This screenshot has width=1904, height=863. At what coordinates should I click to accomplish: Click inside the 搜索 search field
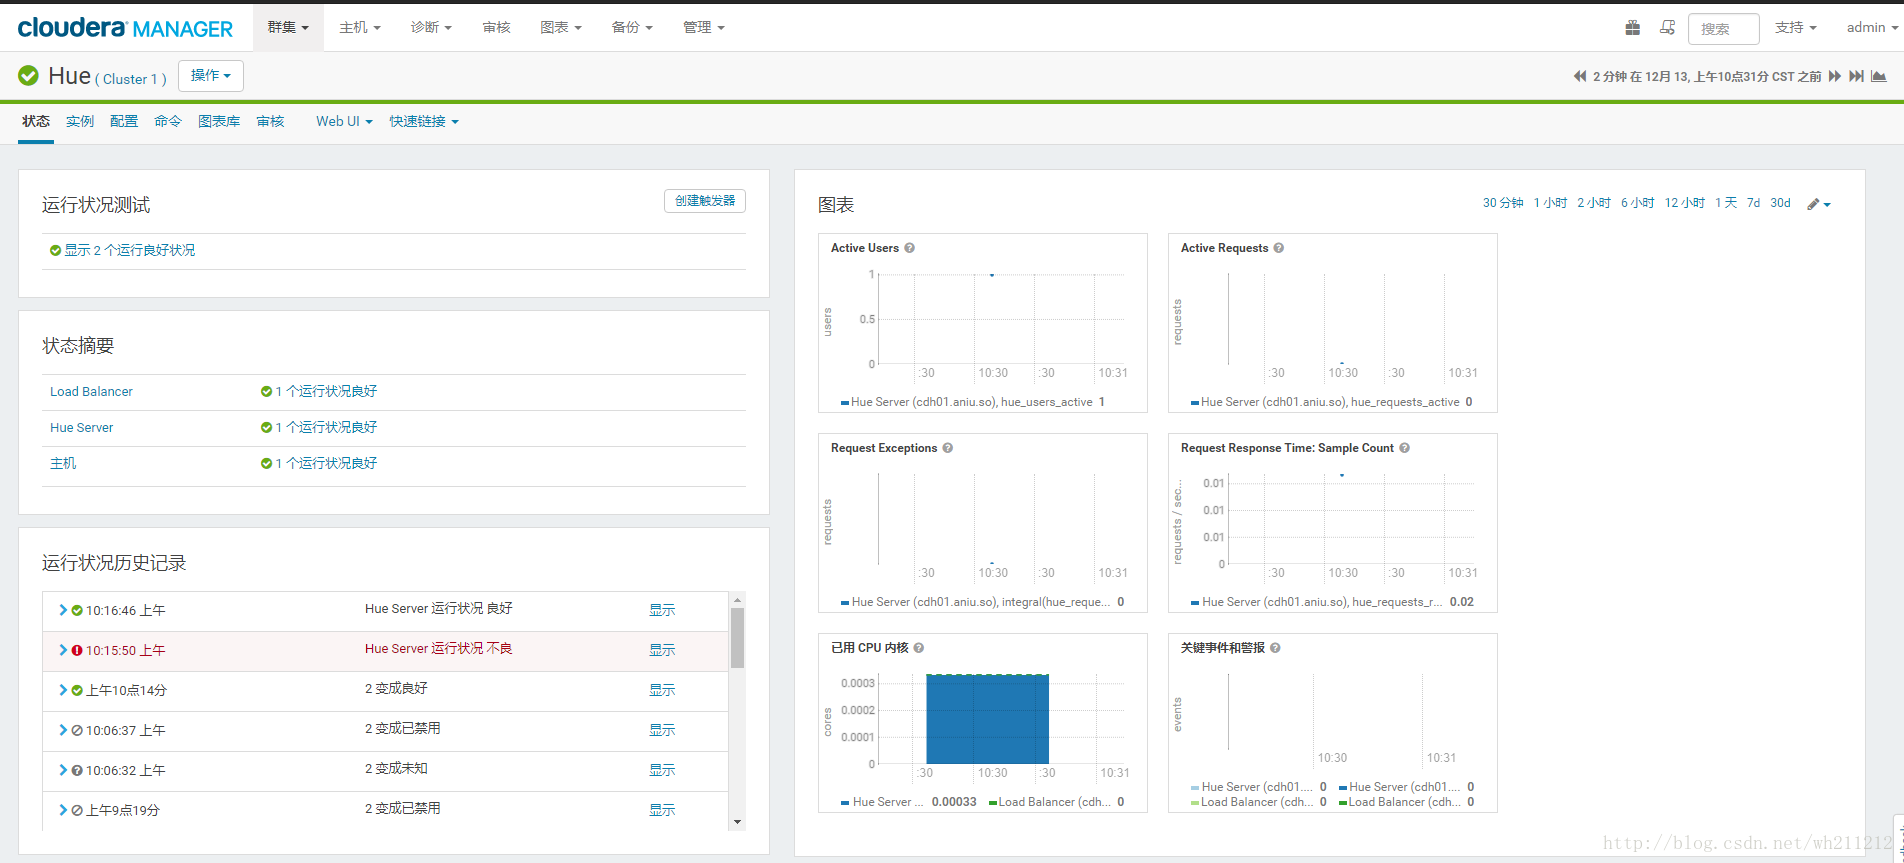(x=1724, y=29)
